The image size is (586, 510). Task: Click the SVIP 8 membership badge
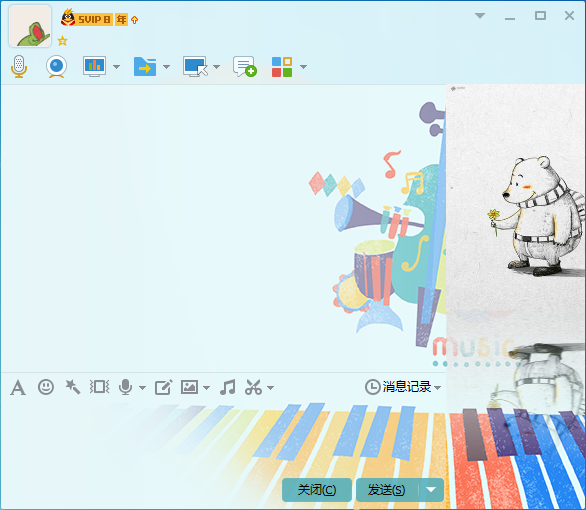87,19
